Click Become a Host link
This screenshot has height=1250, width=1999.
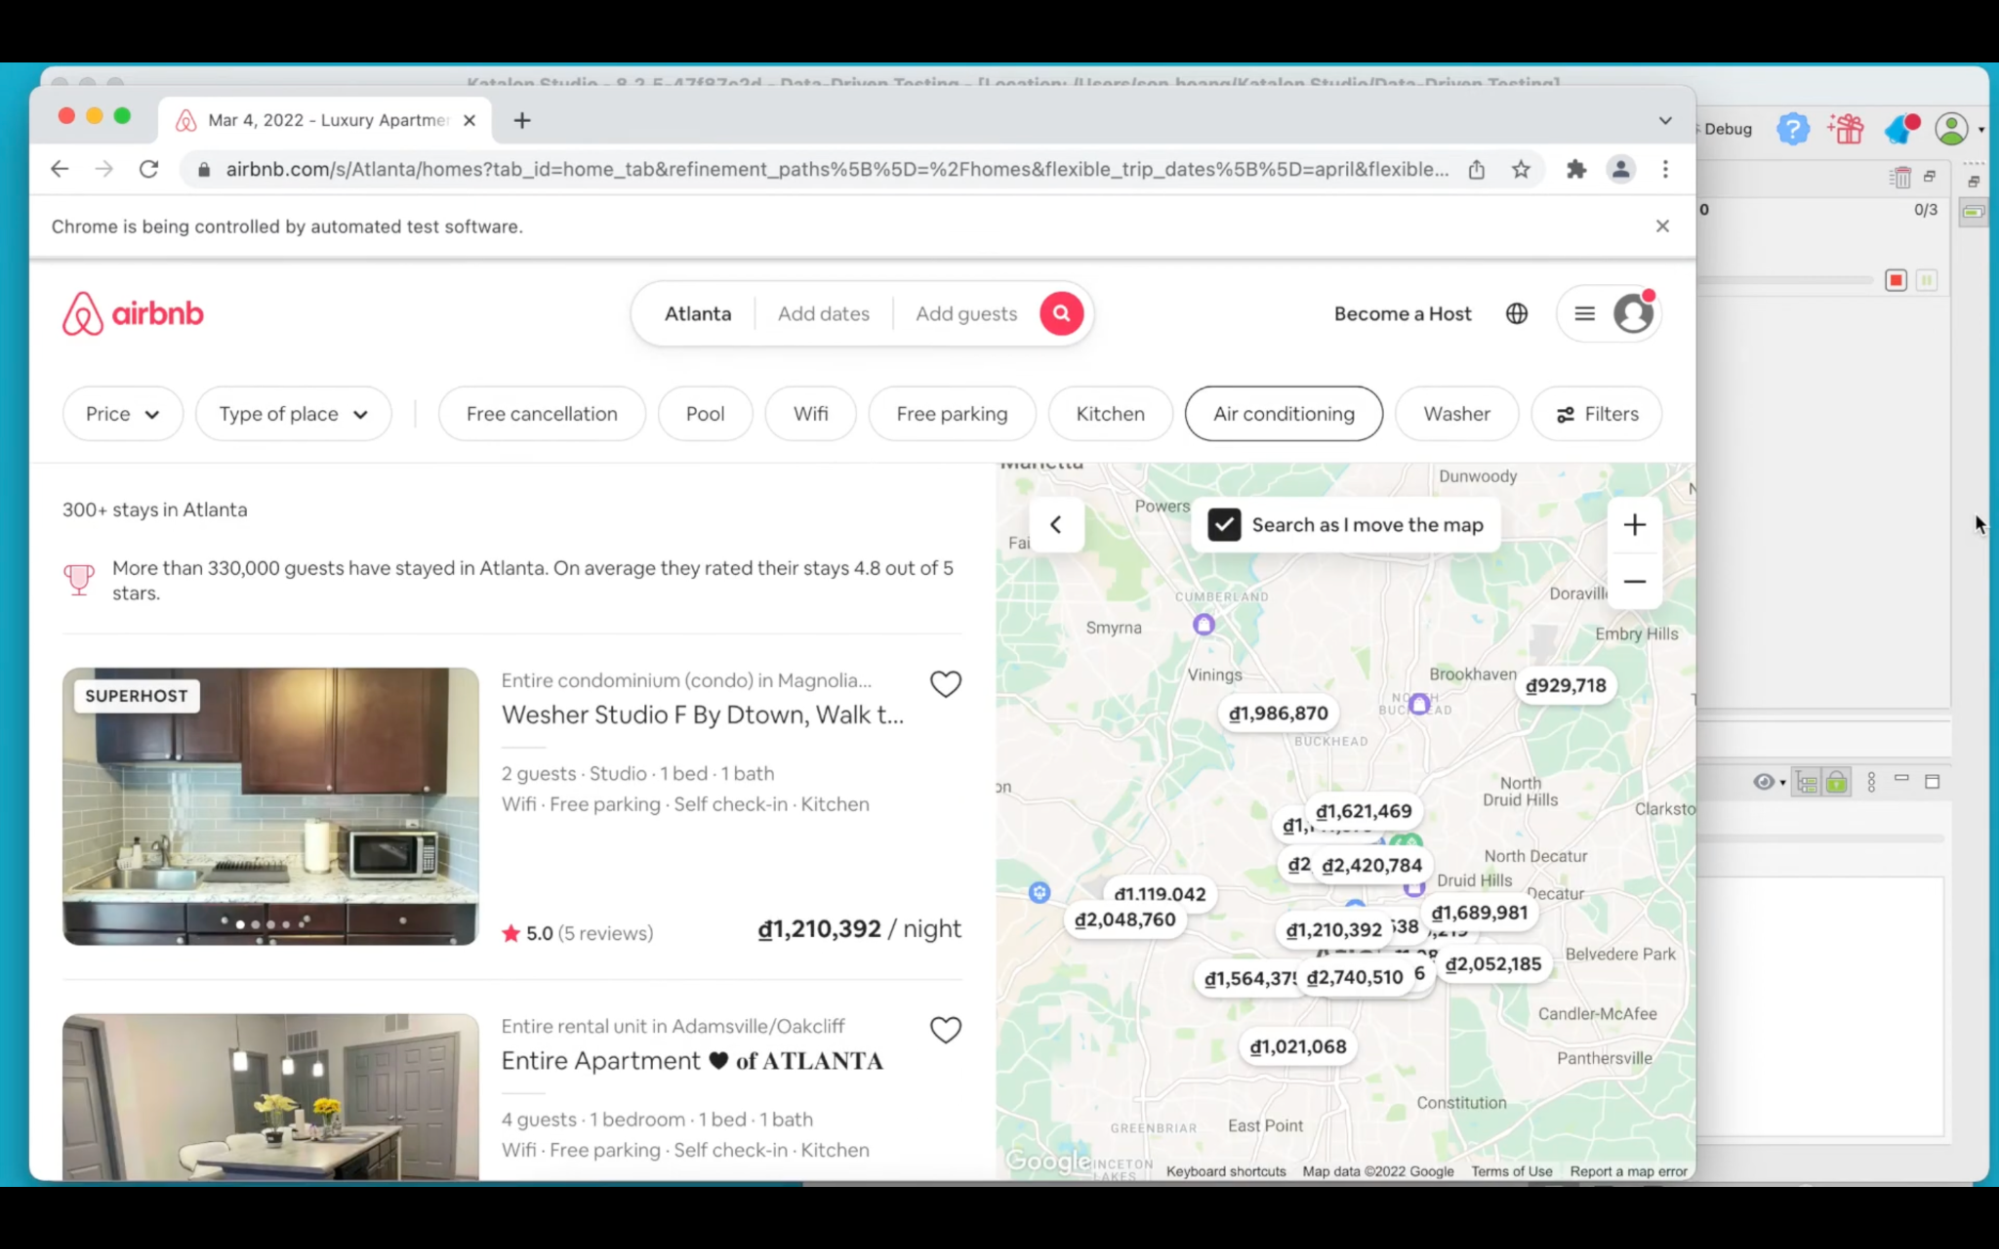(1402, 314)
